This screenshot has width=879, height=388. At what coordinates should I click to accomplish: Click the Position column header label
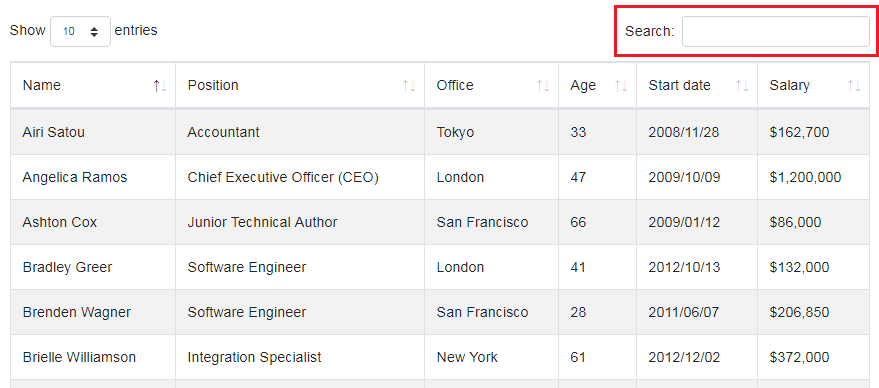(213, 85)
